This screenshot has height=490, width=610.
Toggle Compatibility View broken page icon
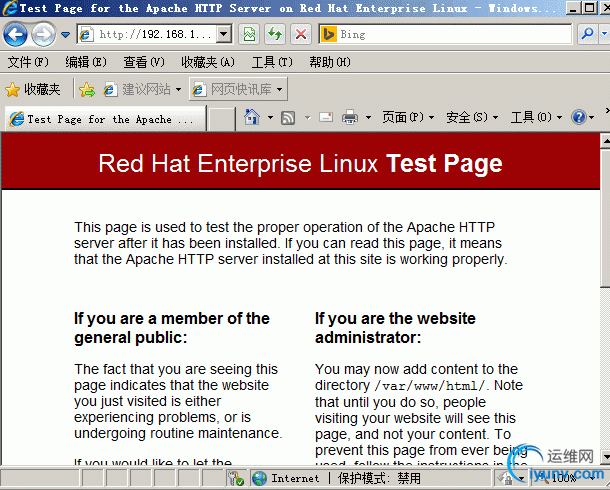pyautogui.click(x=249, y=35)
